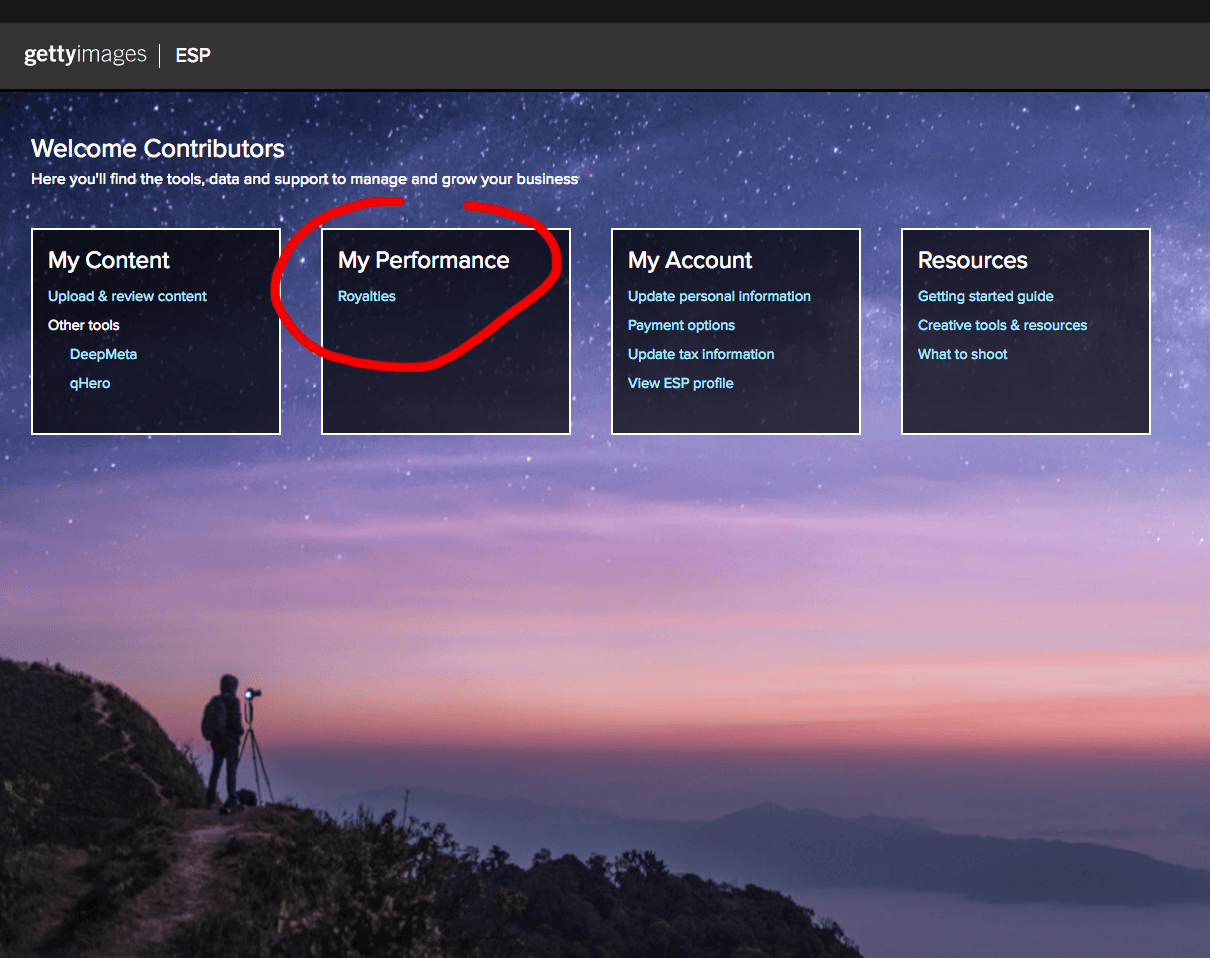The image size is (1210, 958).
Task: Go to the Royalties page
Action: (x=367, y=296)
